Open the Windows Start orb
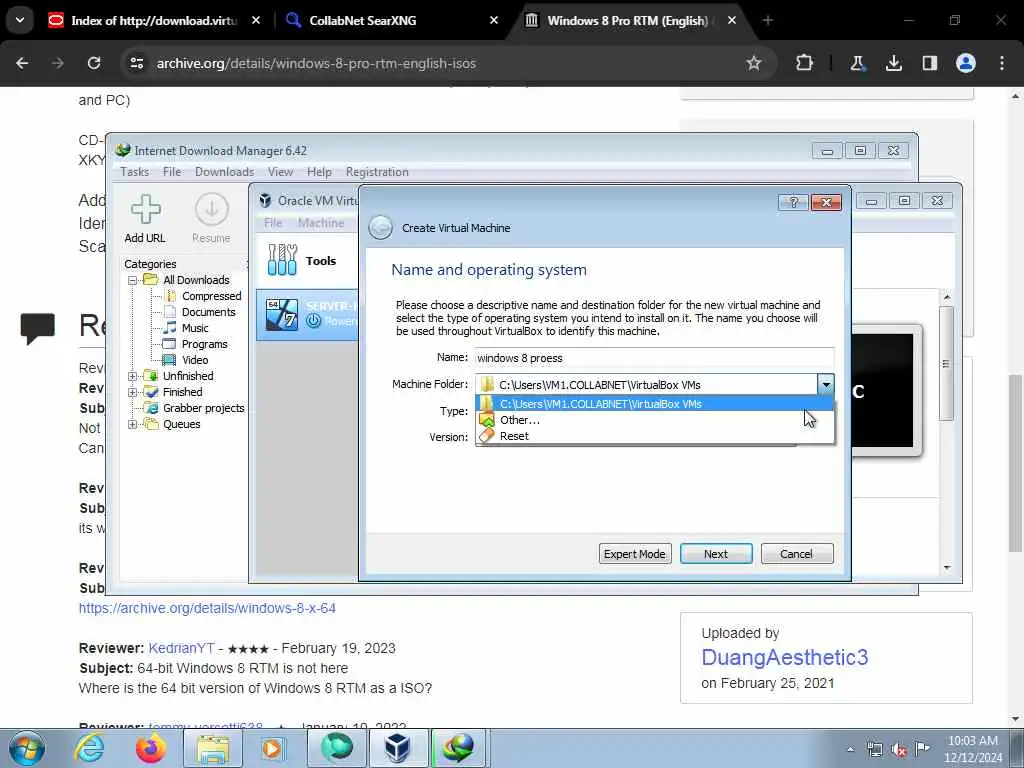Image resolution: width=1024 pixels, height=768 pixels. 27,748
